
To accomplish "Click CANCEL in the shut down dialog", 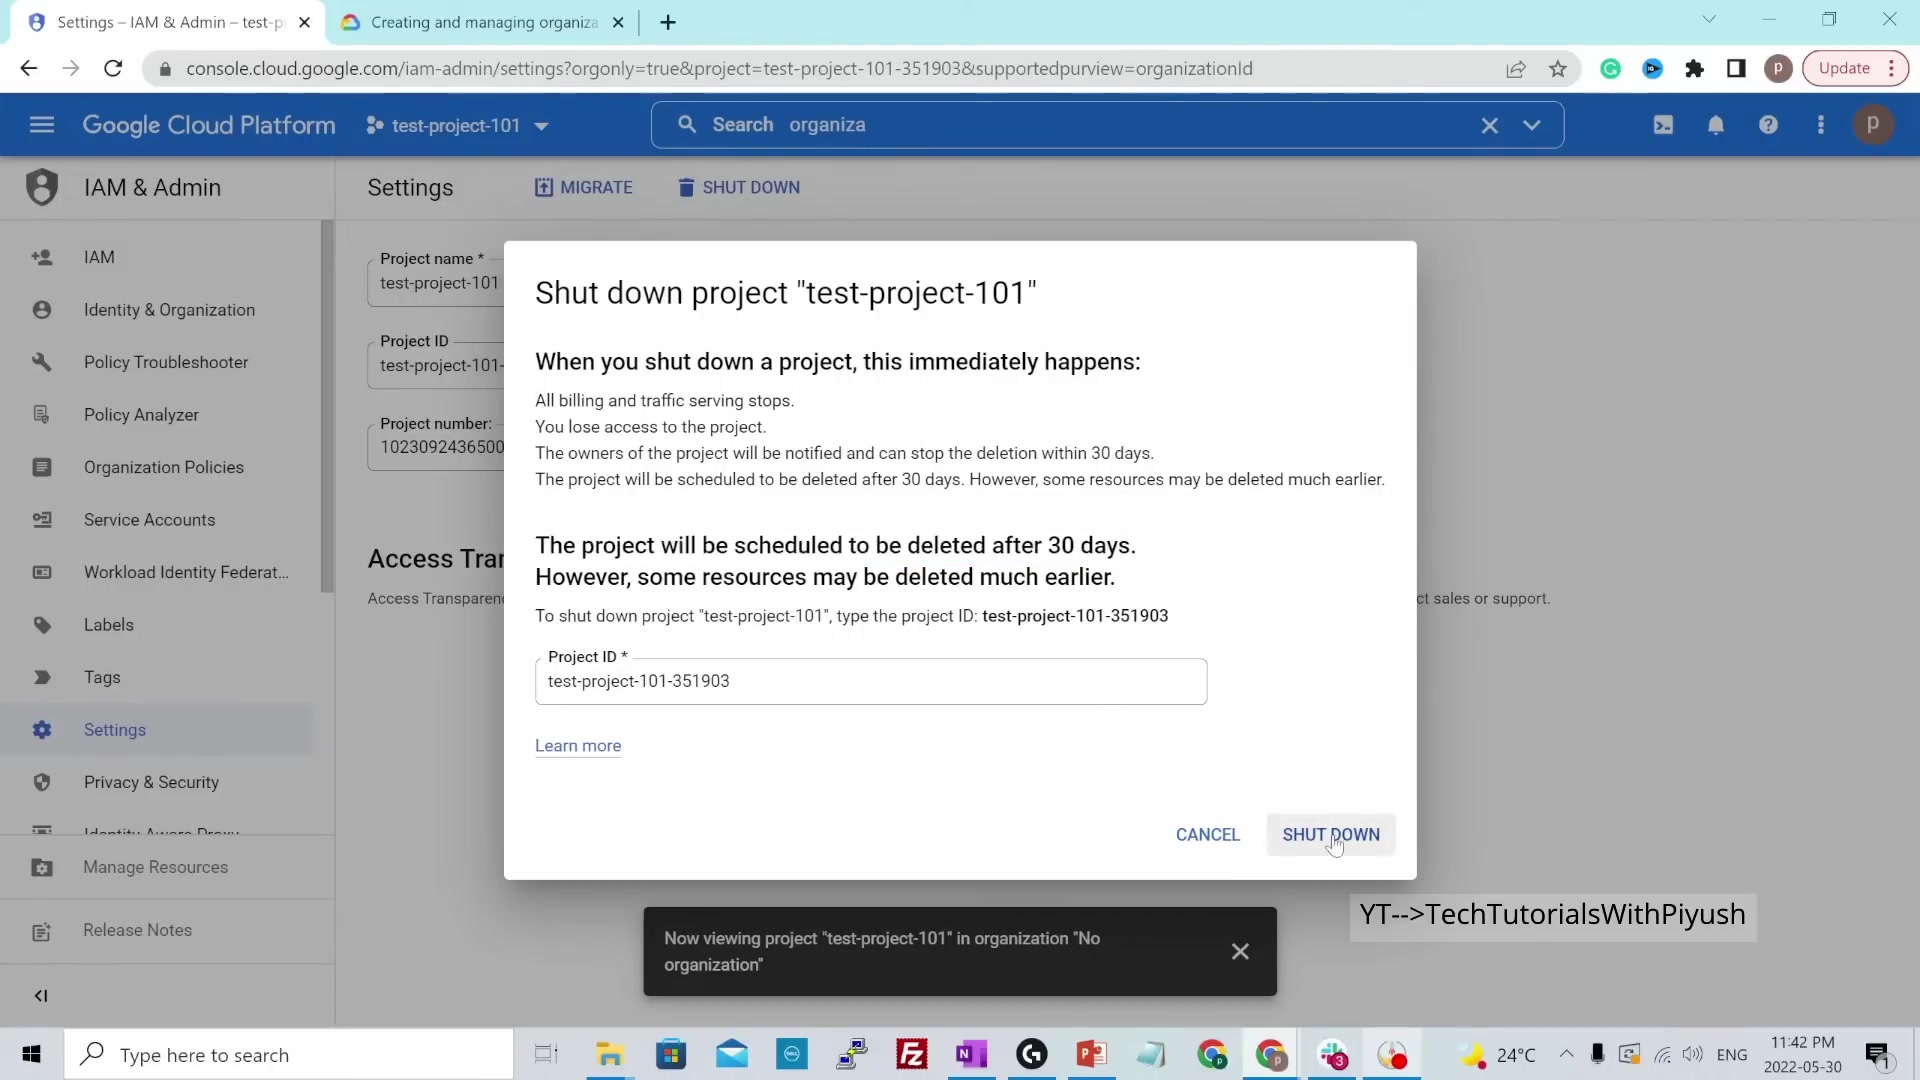I will point(1207,834).
